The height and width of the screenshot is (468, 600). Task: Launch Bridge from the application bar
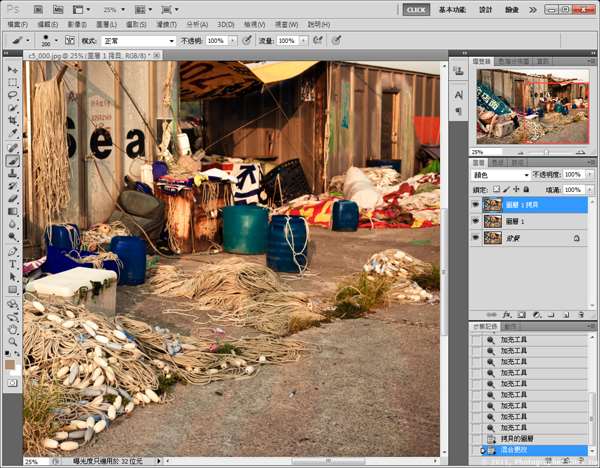pos(38,10)
